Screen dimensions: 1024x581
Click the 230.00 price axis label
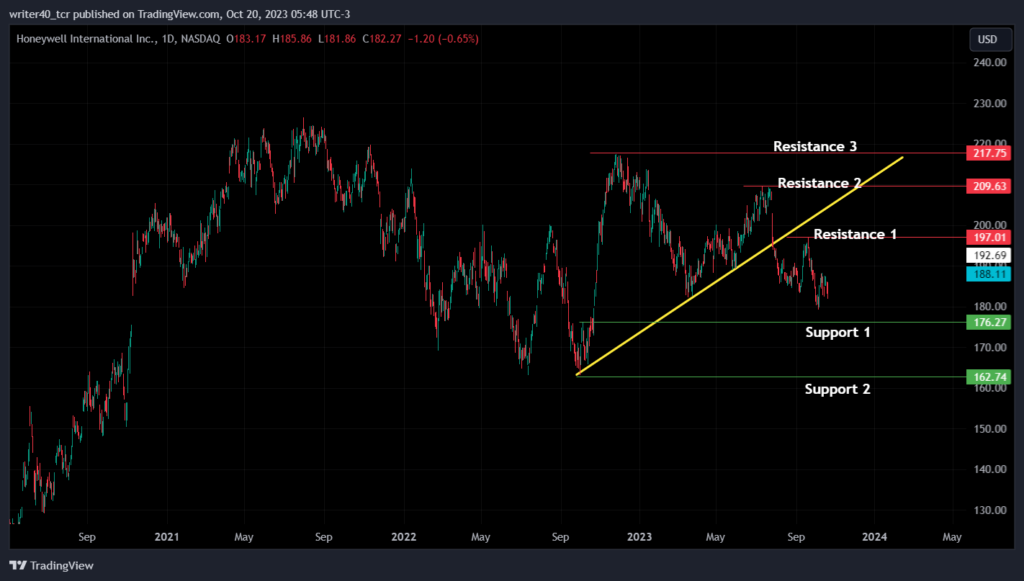tap(990, 103)
